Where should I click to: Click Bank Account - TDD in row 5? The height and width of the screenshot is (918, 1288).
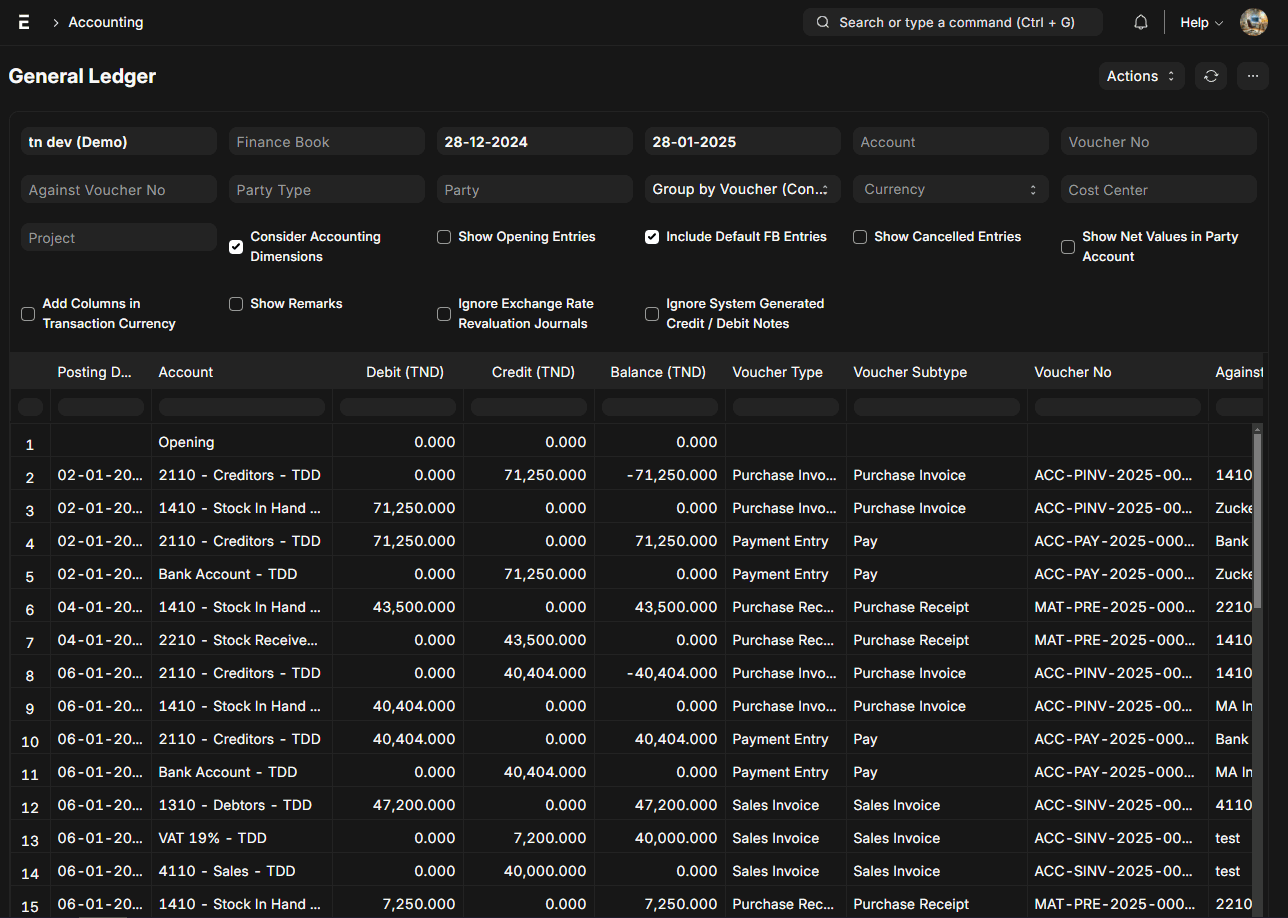tap(241, 574)
